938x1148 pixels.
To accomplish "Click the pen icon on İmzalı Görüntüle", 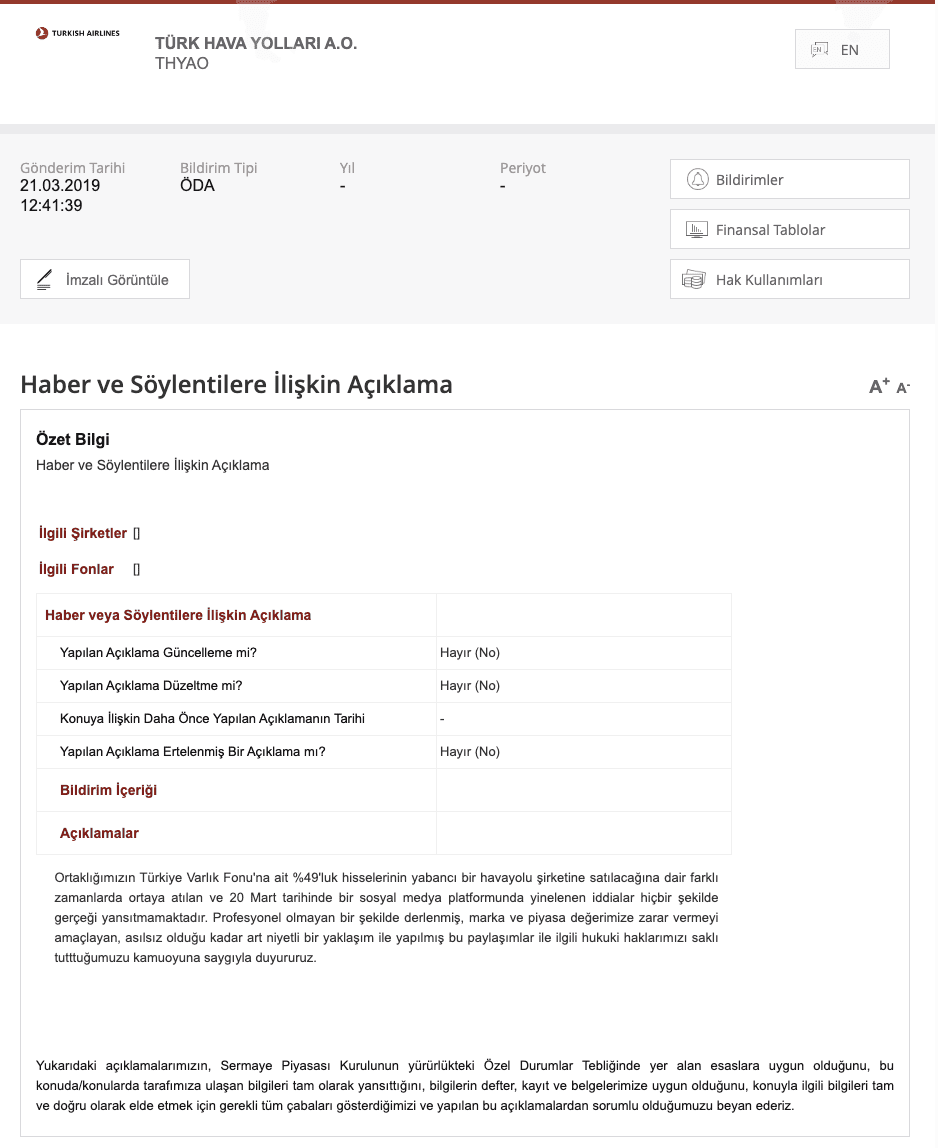I will click(44, 280).
